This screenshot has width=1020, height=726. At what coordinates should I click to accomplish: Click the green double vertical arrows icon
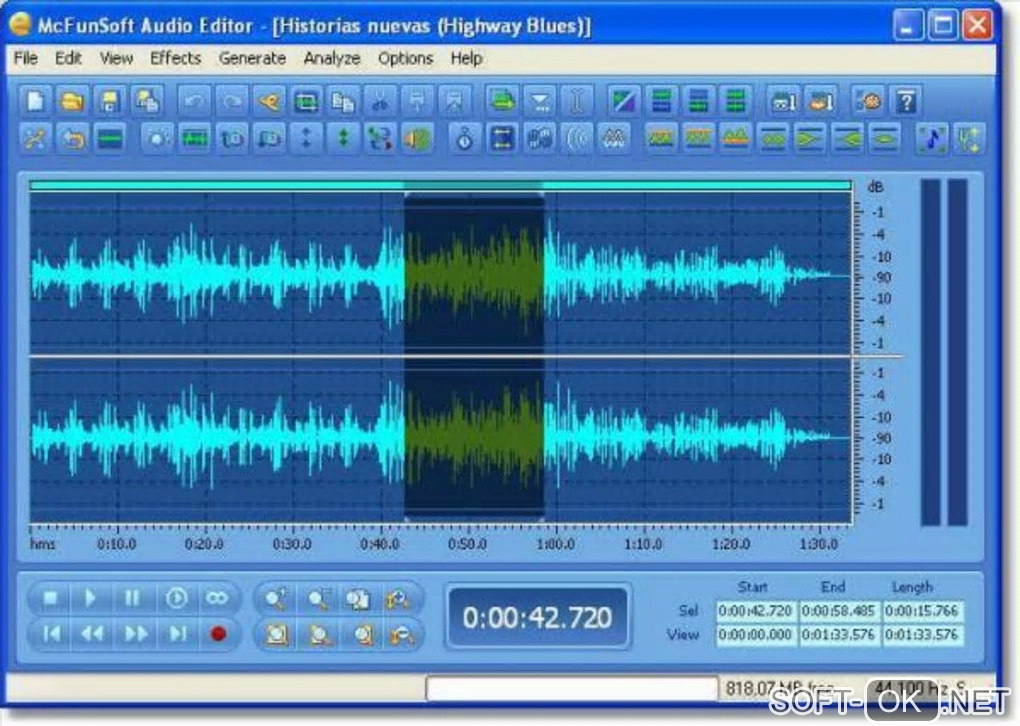tap(343, 139)
